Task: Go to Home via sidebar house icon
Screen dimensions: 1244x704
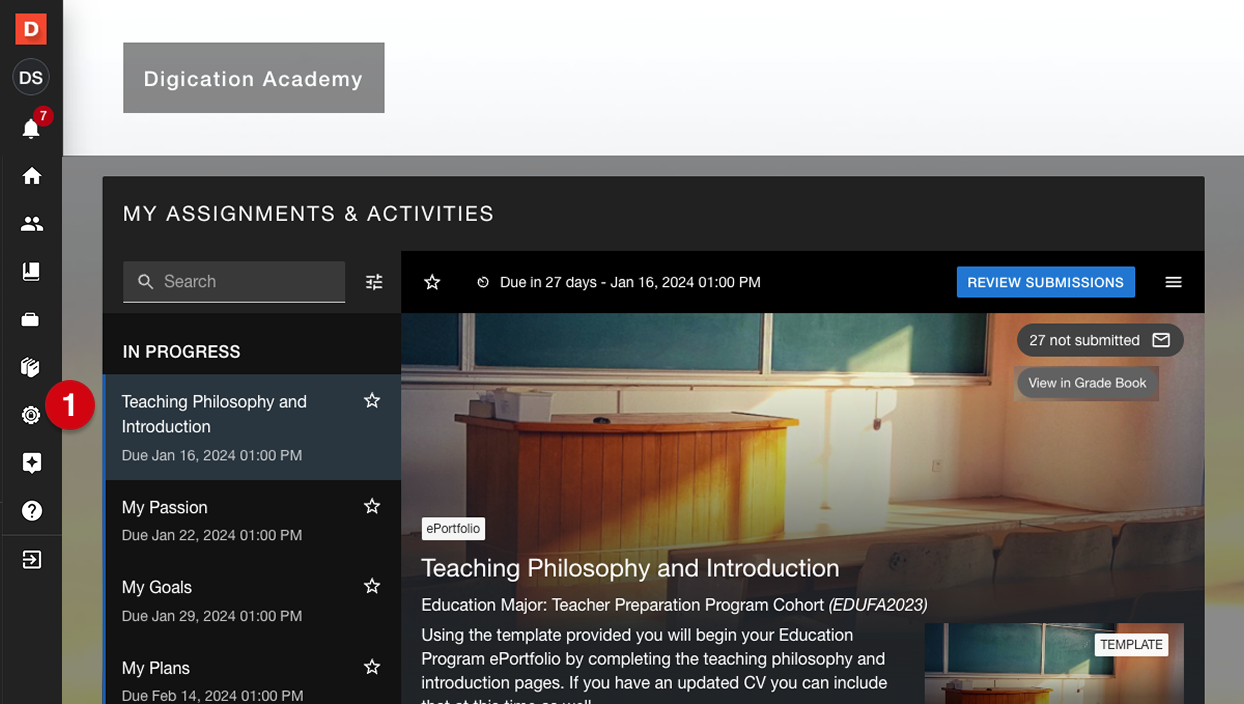Action: click(x=31, y=176)
